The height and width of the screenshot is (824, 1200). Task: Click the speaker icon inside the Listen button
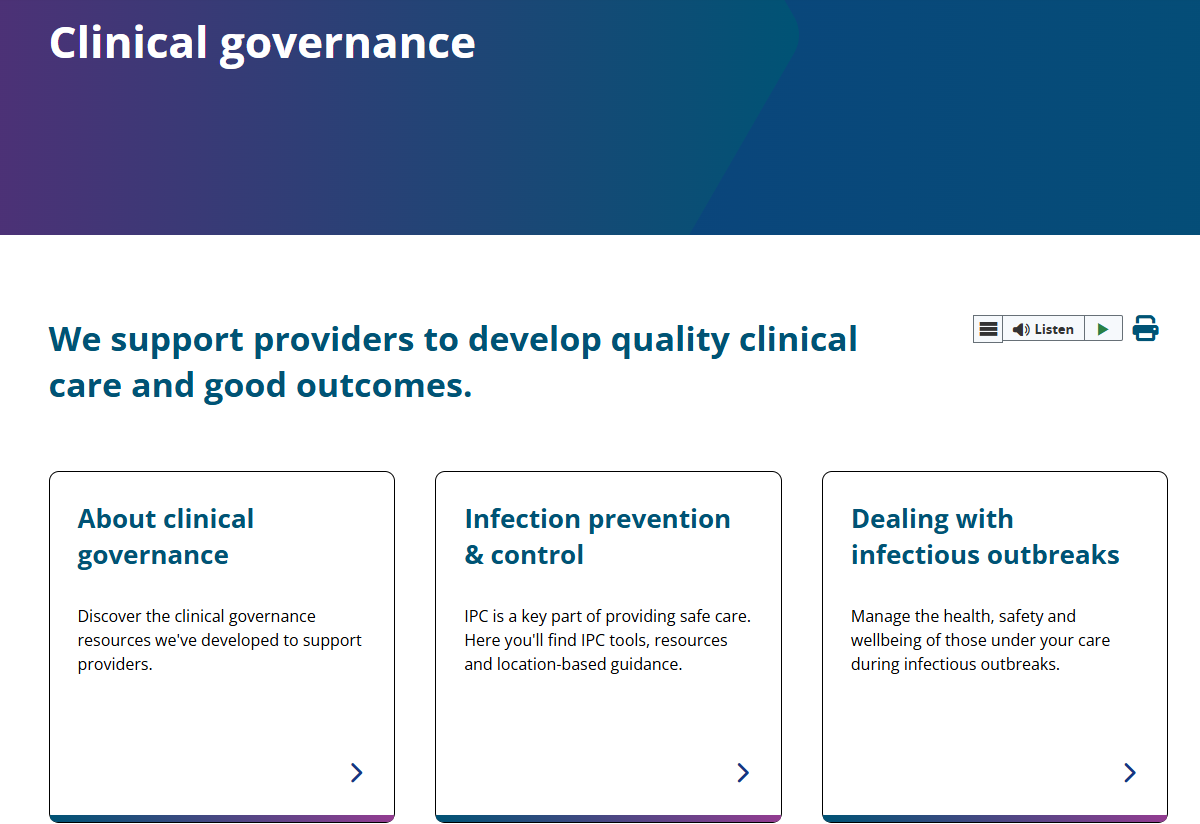(x=1020, y=328)
